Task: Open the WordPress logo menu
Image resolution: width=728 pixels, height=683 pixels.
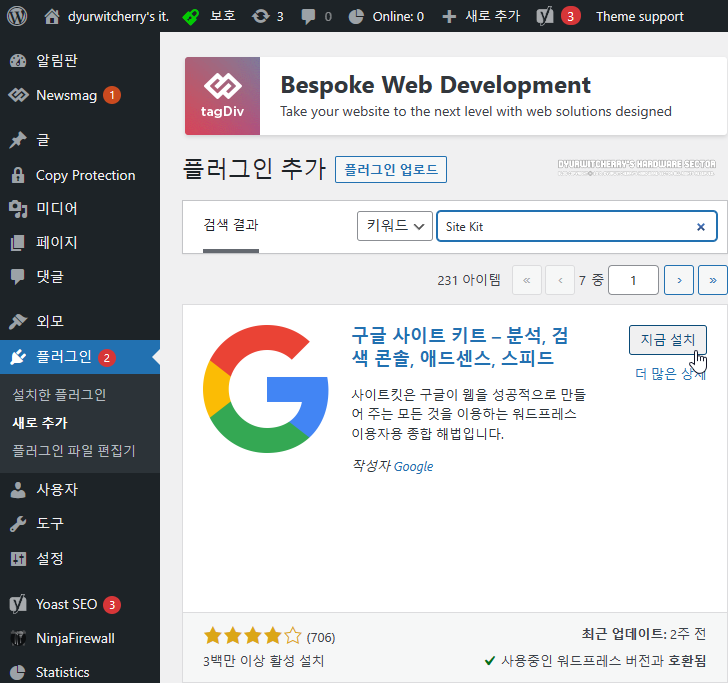Action: pos(17,16)
